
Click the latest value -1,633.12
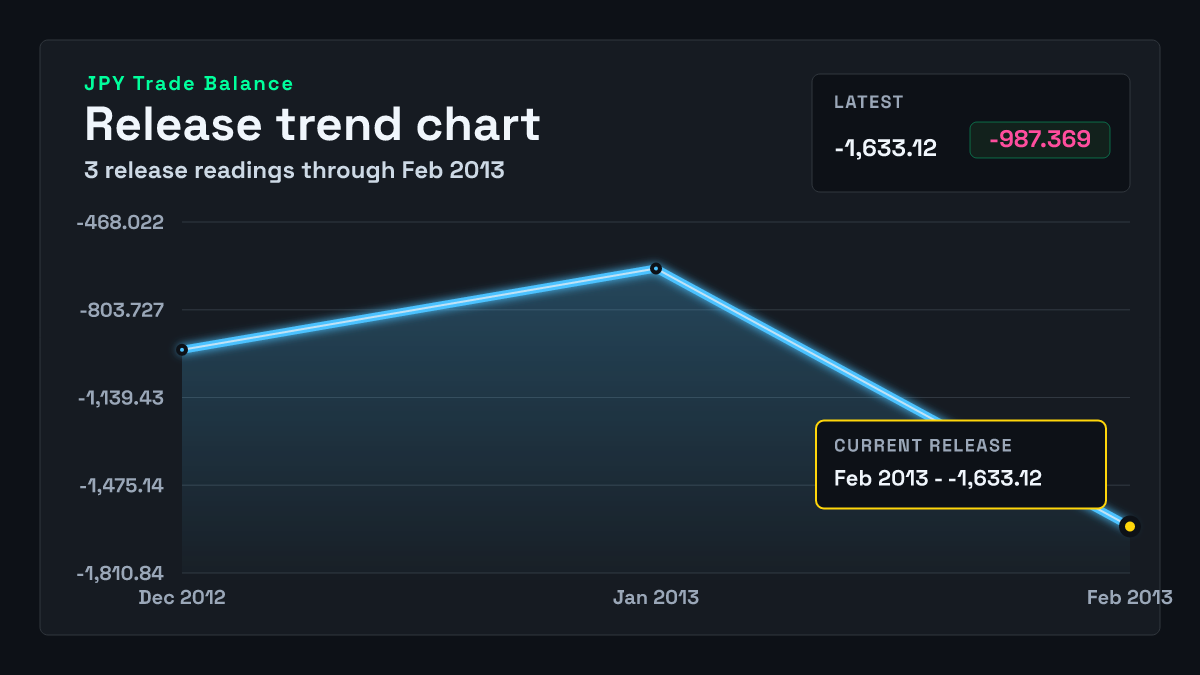[885, 149]
